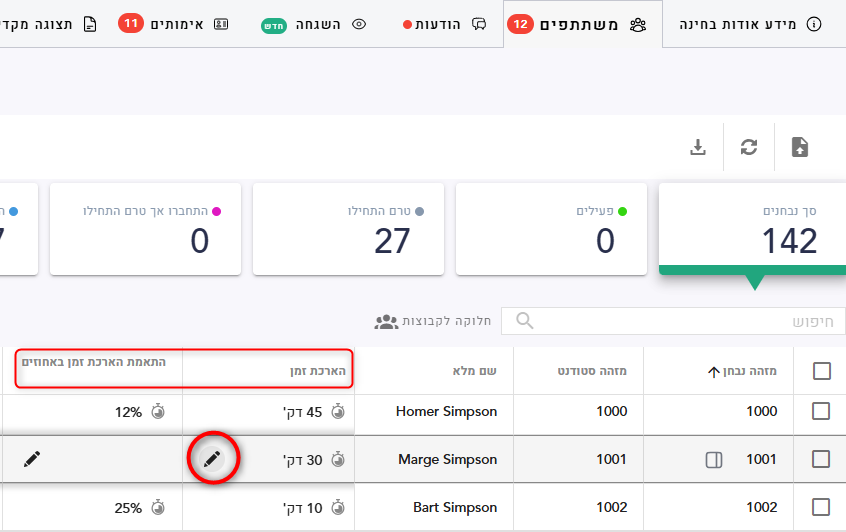This screenshot has width=846, height=532.
Task: Click the חיפוש search field
Action: (x=673, y=321)
